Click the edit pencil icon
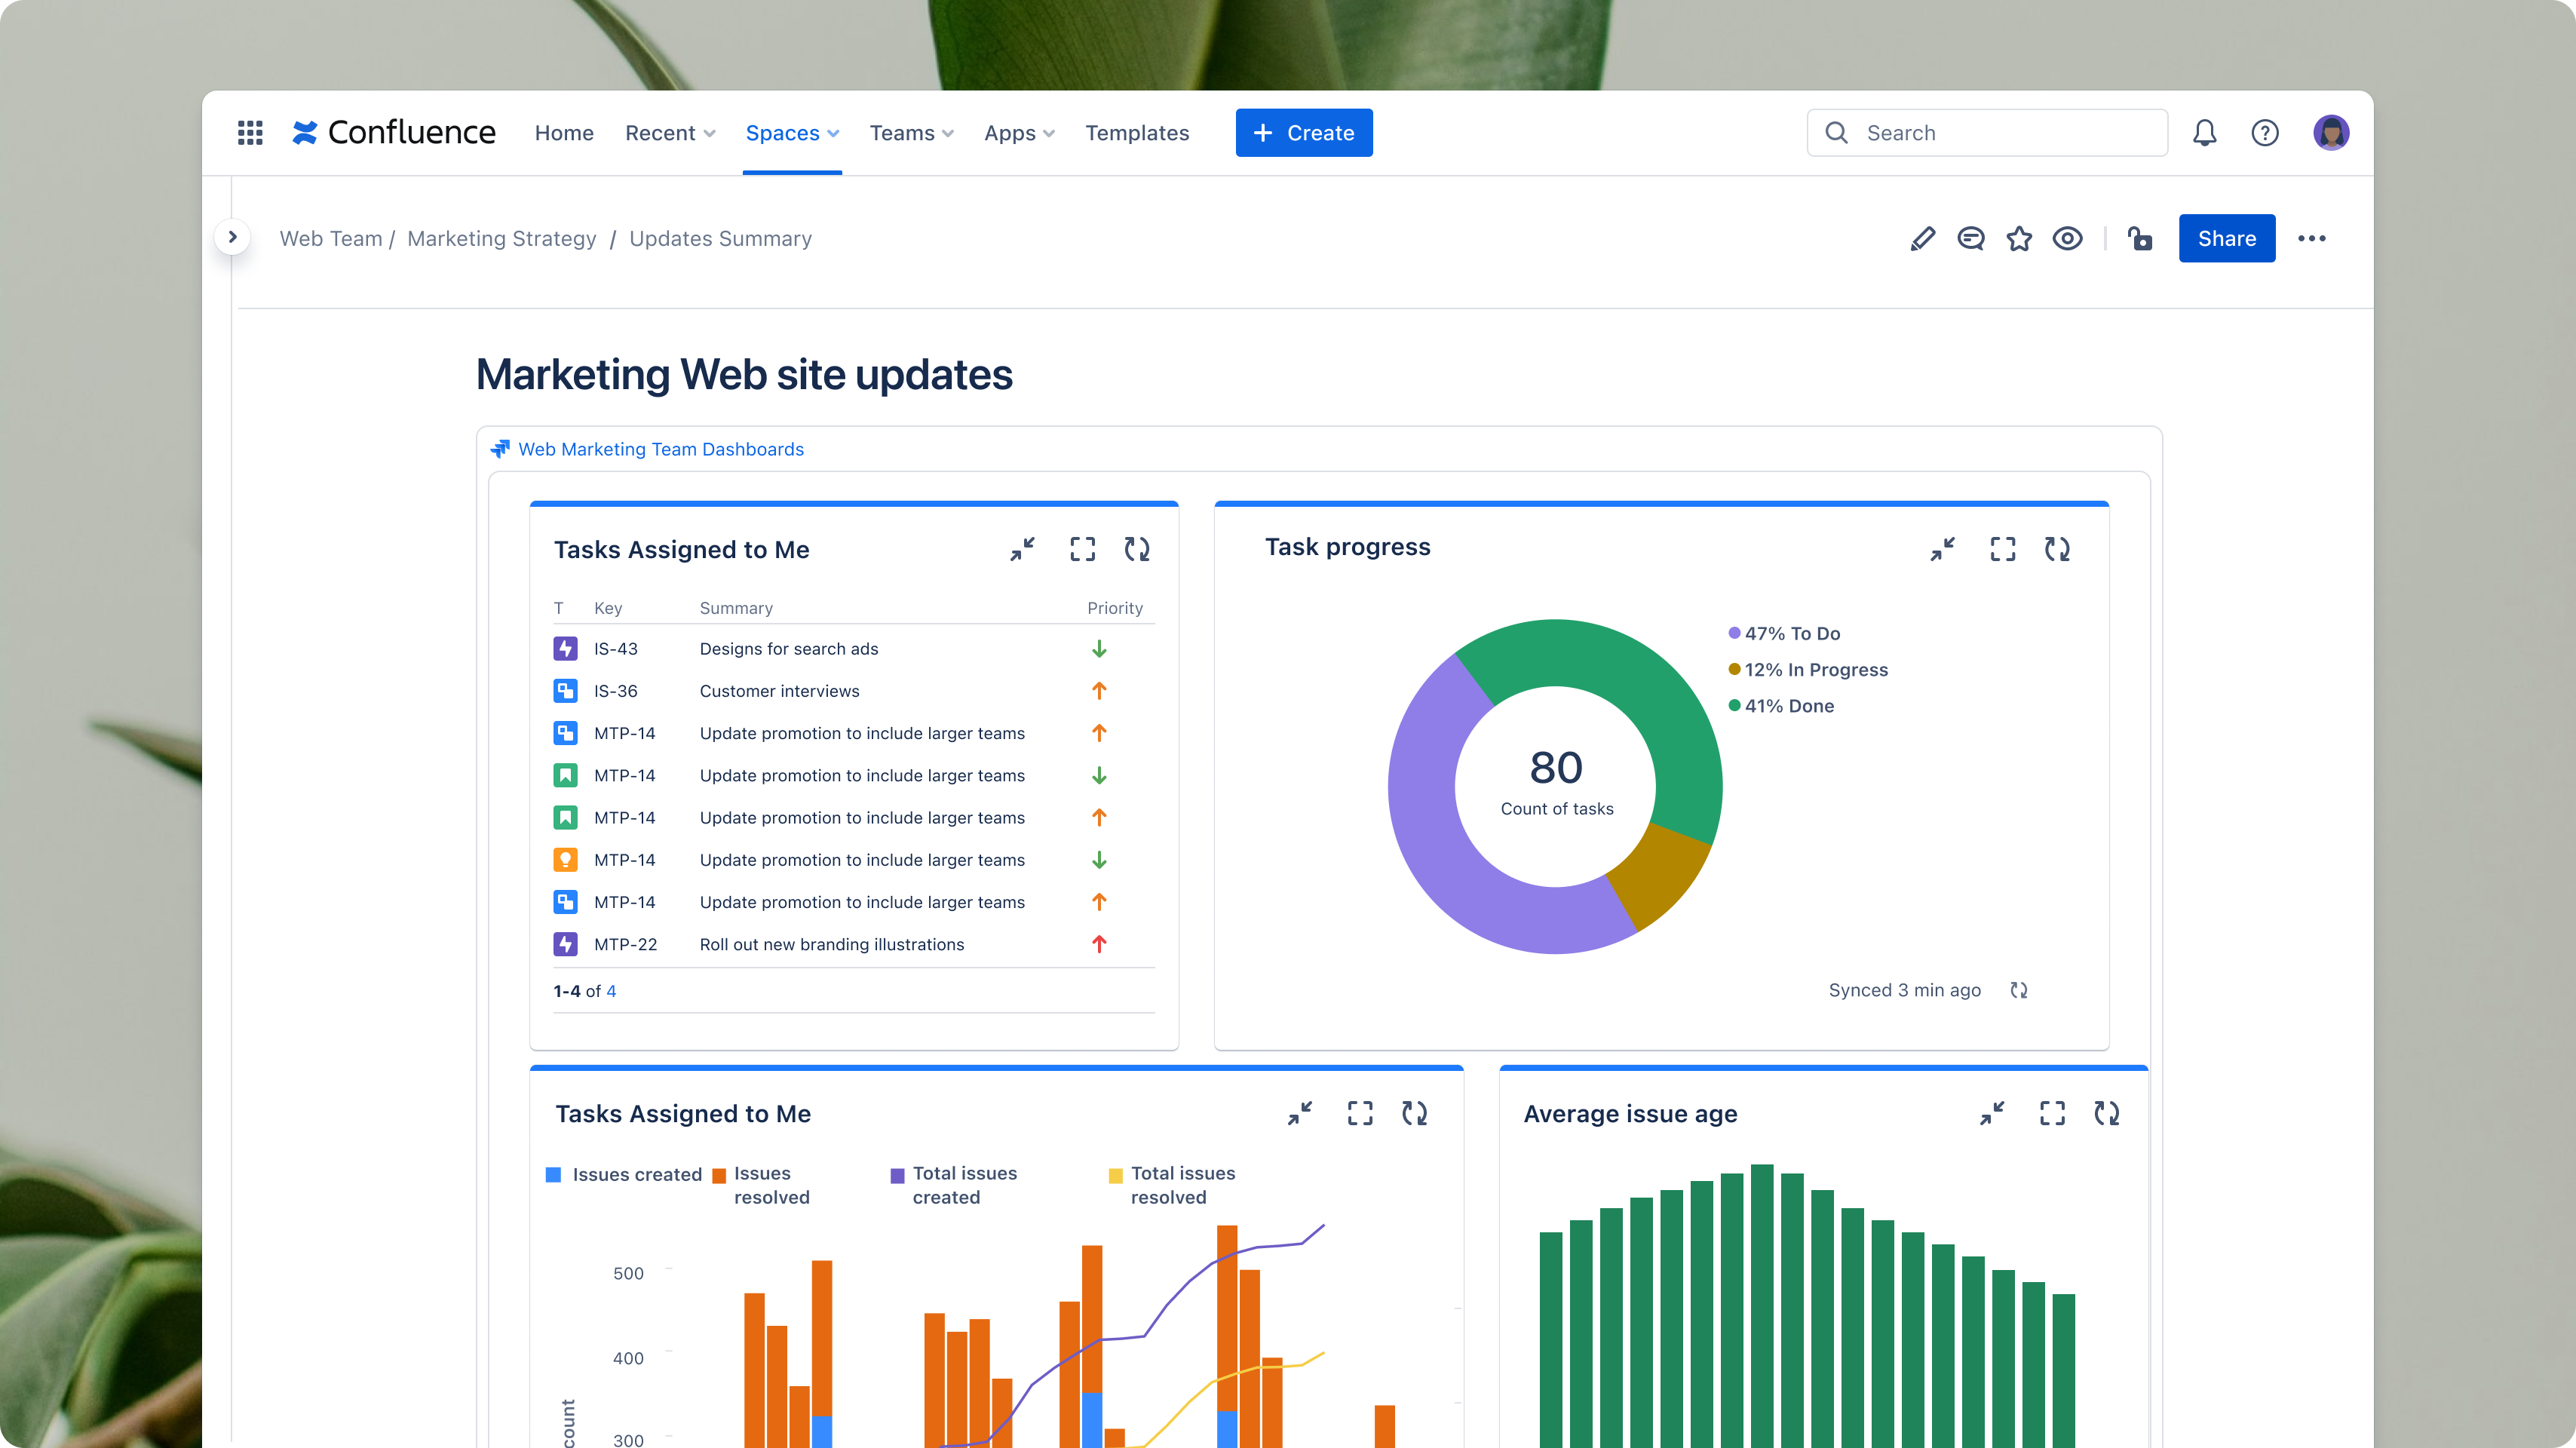This screenshot has height=1448, width=2576. [x=1922, y=238]
